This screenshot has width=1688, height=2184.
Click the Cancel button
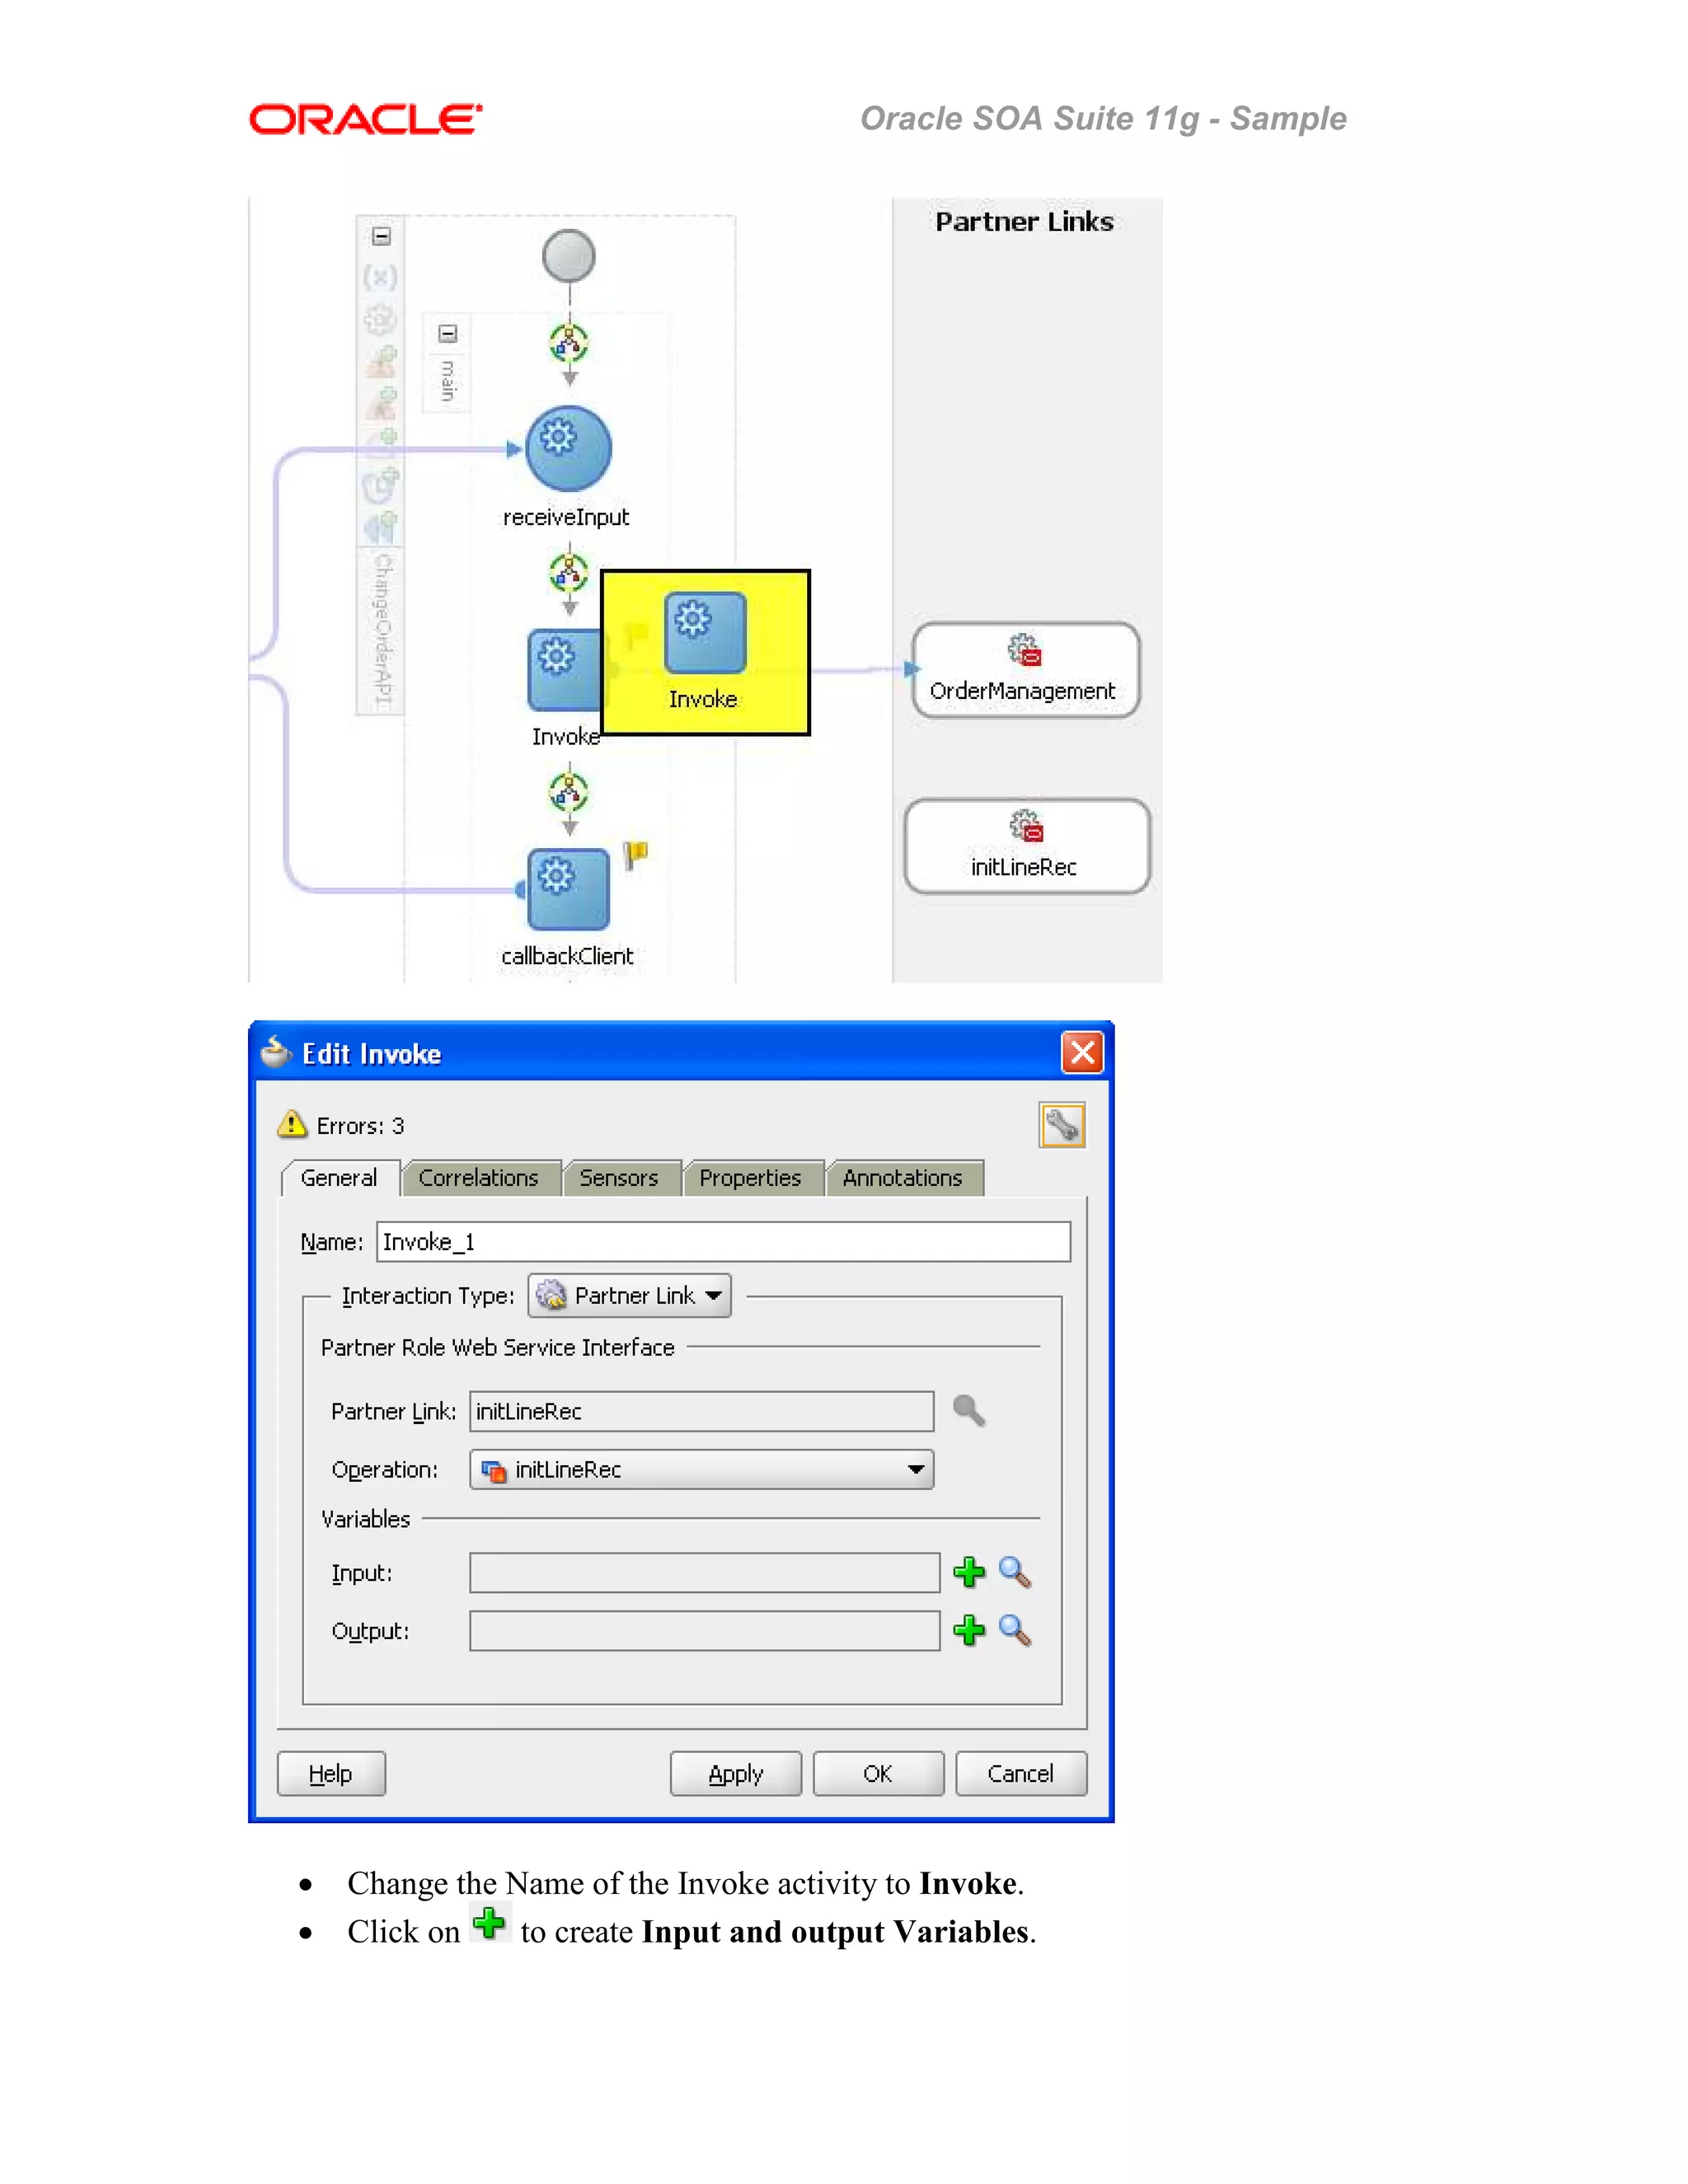point(1021,1774)
